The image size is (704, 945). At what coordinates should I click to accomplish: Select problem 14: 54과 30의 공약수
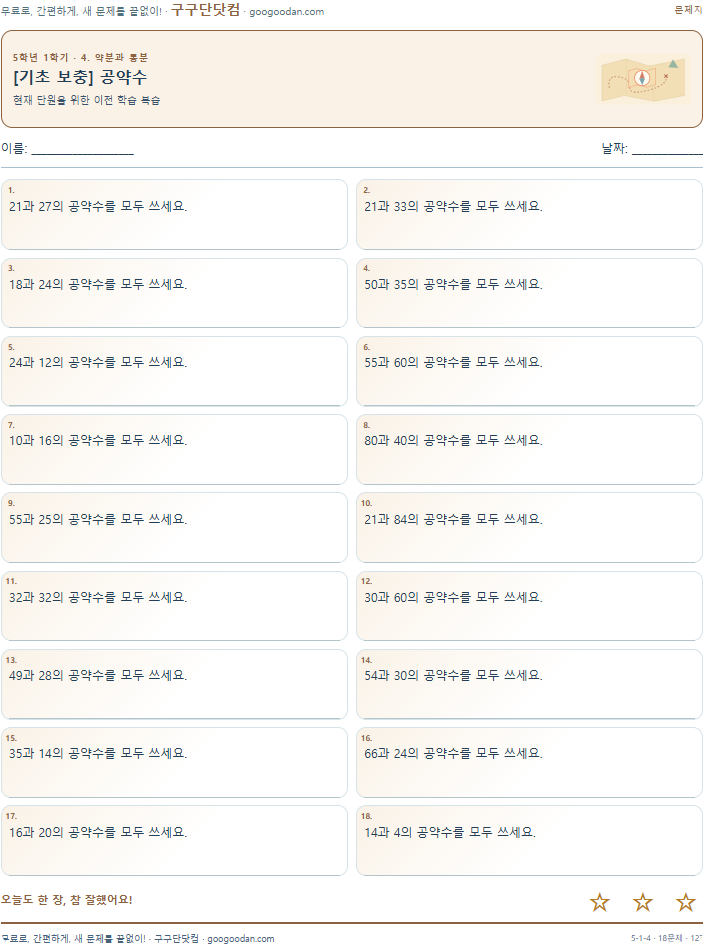[529, 684]
